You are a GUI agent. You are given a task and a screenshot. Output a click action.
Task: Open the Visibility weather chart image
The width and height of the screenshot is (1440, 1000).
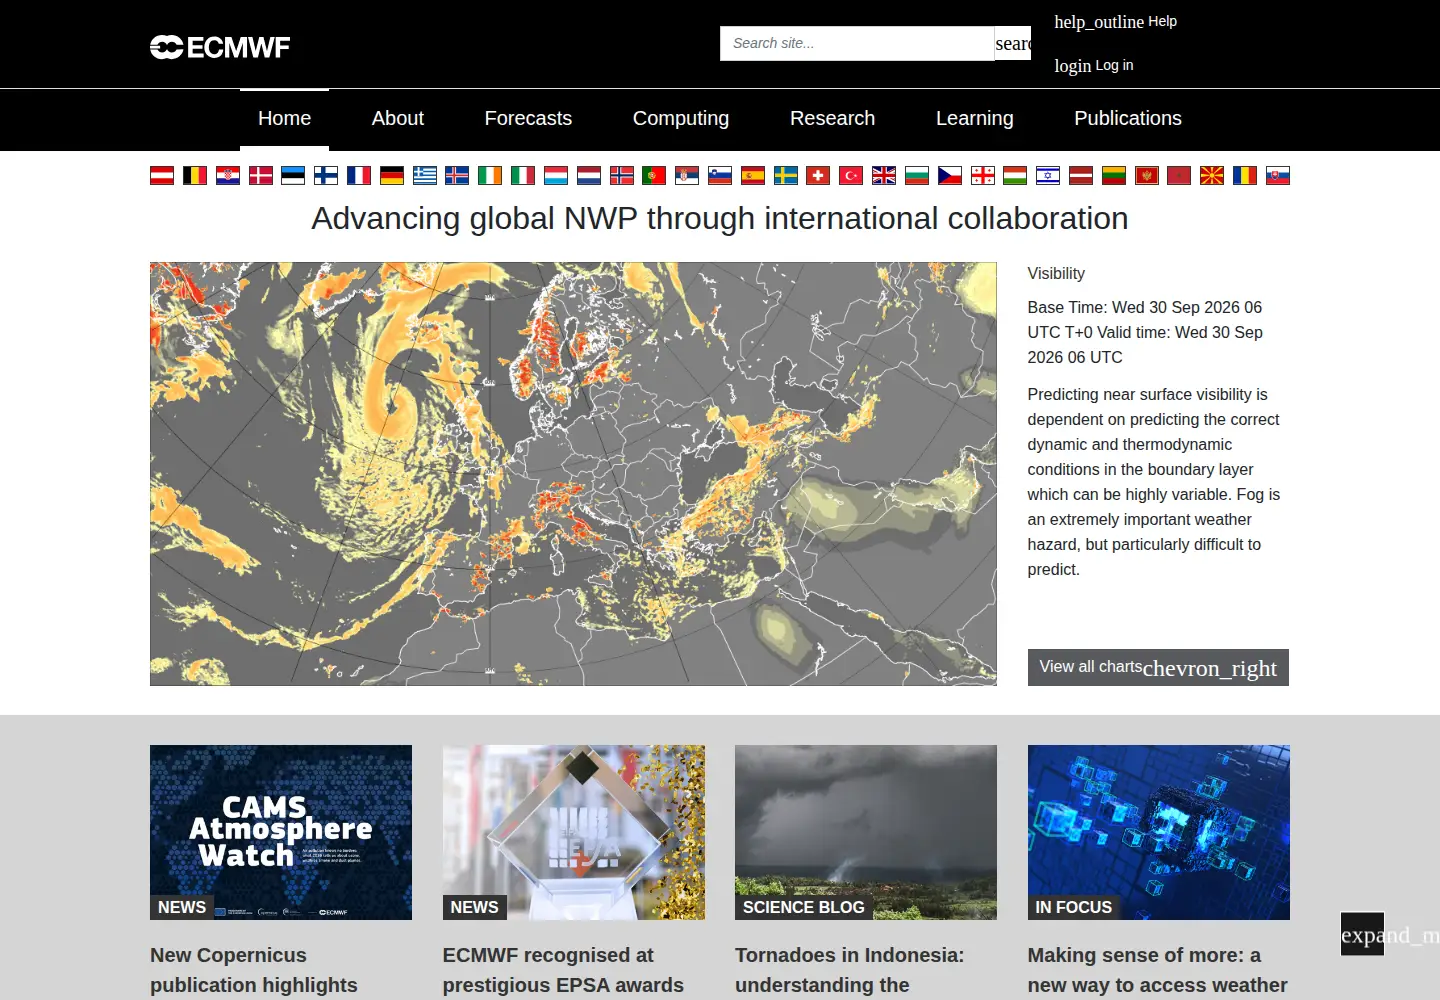click(x=573, y=474)
